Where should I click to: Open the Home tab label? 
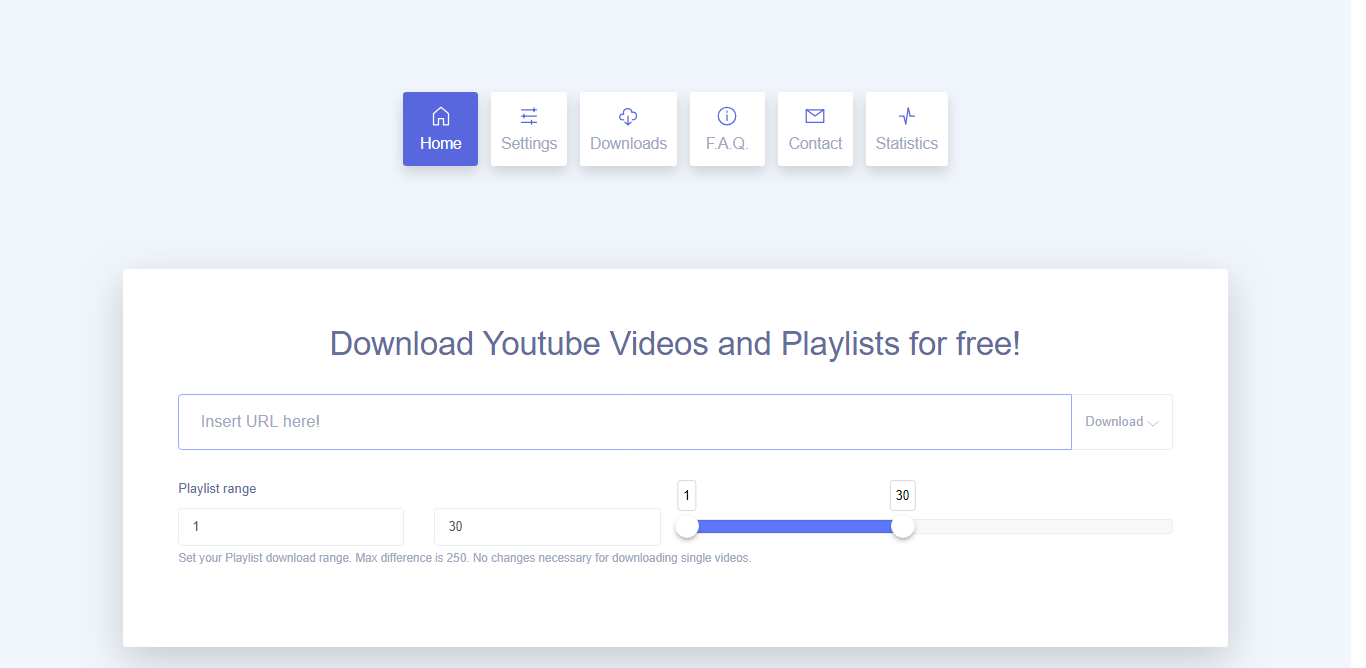[x=441, y=143]
